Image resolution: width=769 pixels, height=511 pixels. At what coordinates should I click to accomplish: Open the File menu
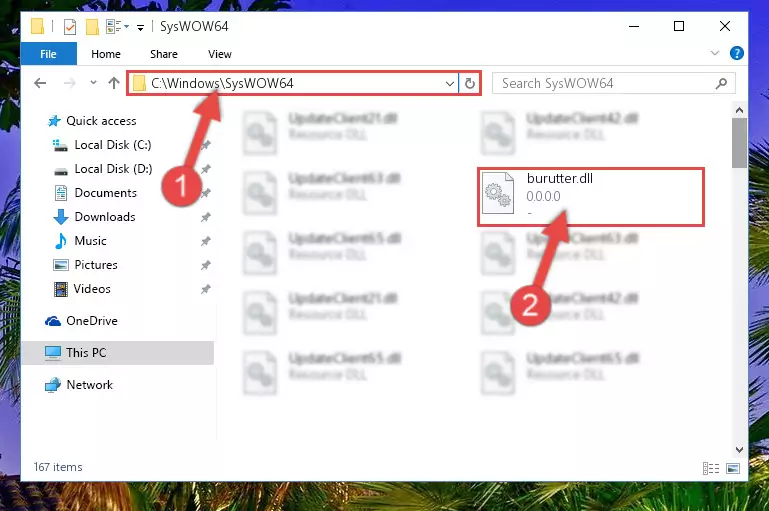tap(49, 54)
